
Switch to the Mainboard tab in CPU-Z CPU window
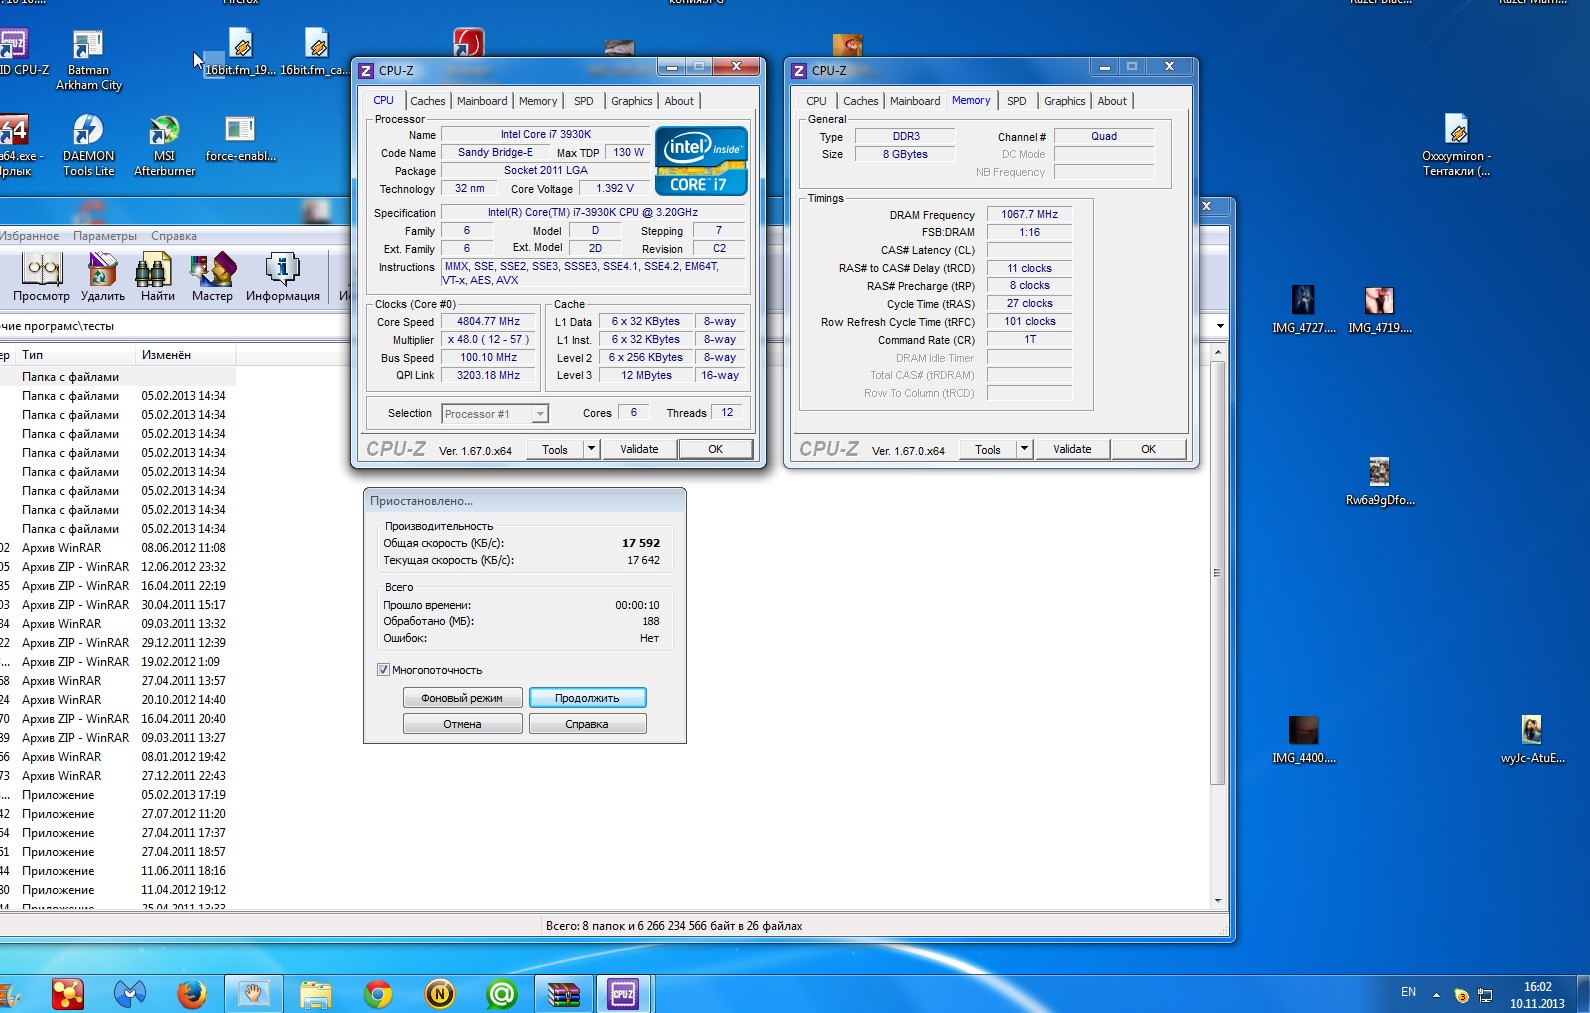(482, 101)
